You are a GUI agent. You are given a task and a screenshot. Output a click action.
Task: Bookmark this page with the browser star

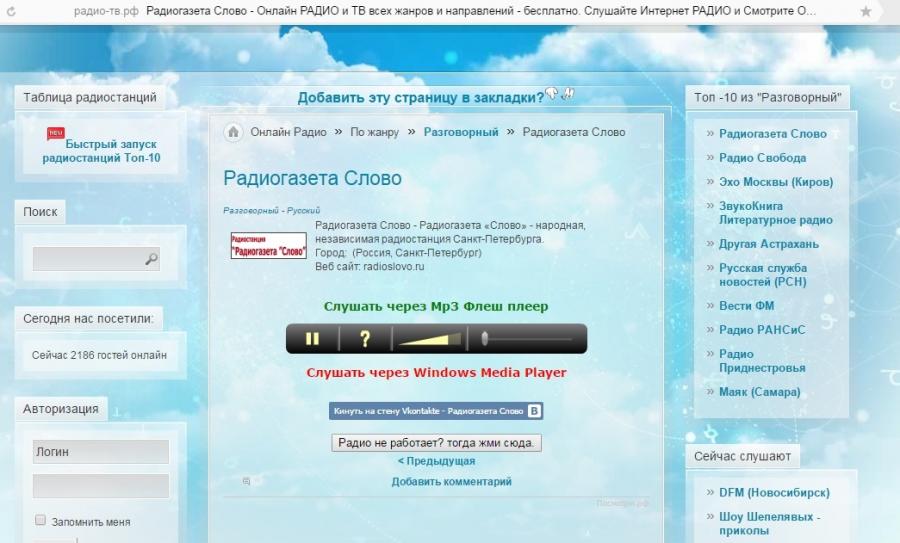point(865,10)
